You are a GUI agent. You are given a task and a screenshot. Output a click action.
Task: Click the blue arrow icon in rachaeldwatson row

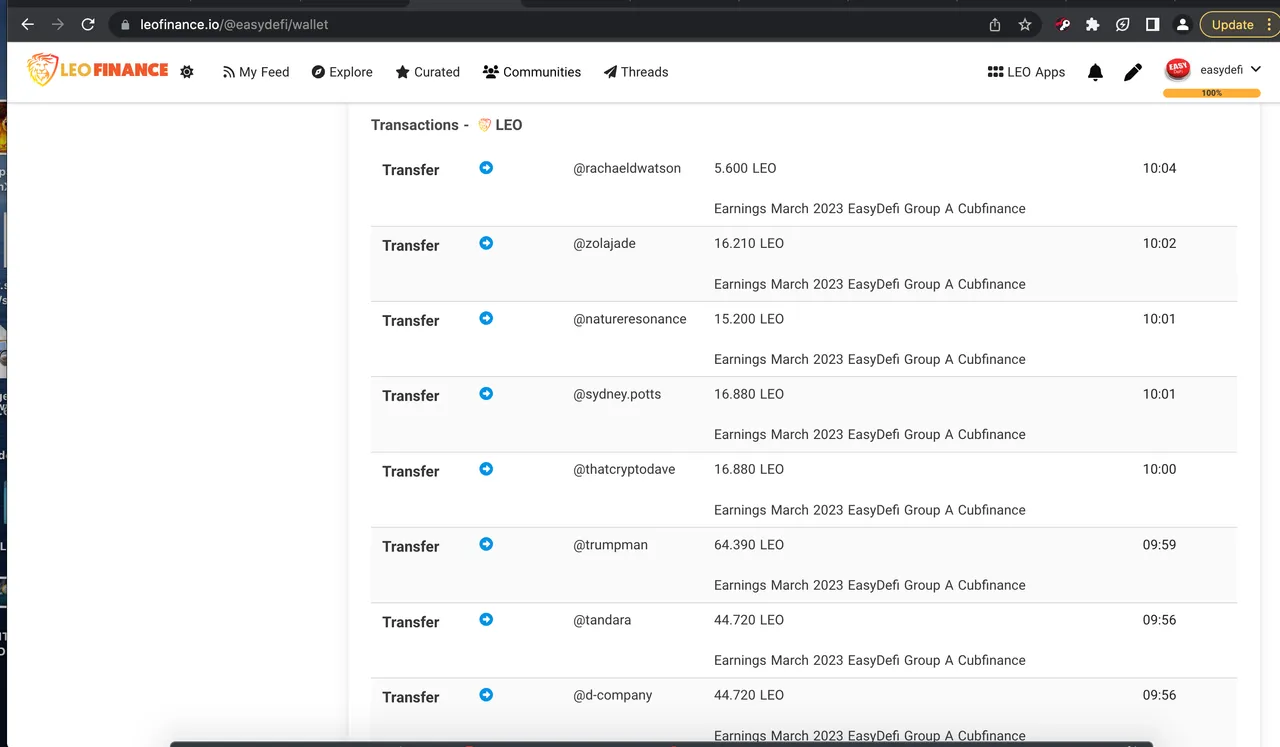(486, 168)
